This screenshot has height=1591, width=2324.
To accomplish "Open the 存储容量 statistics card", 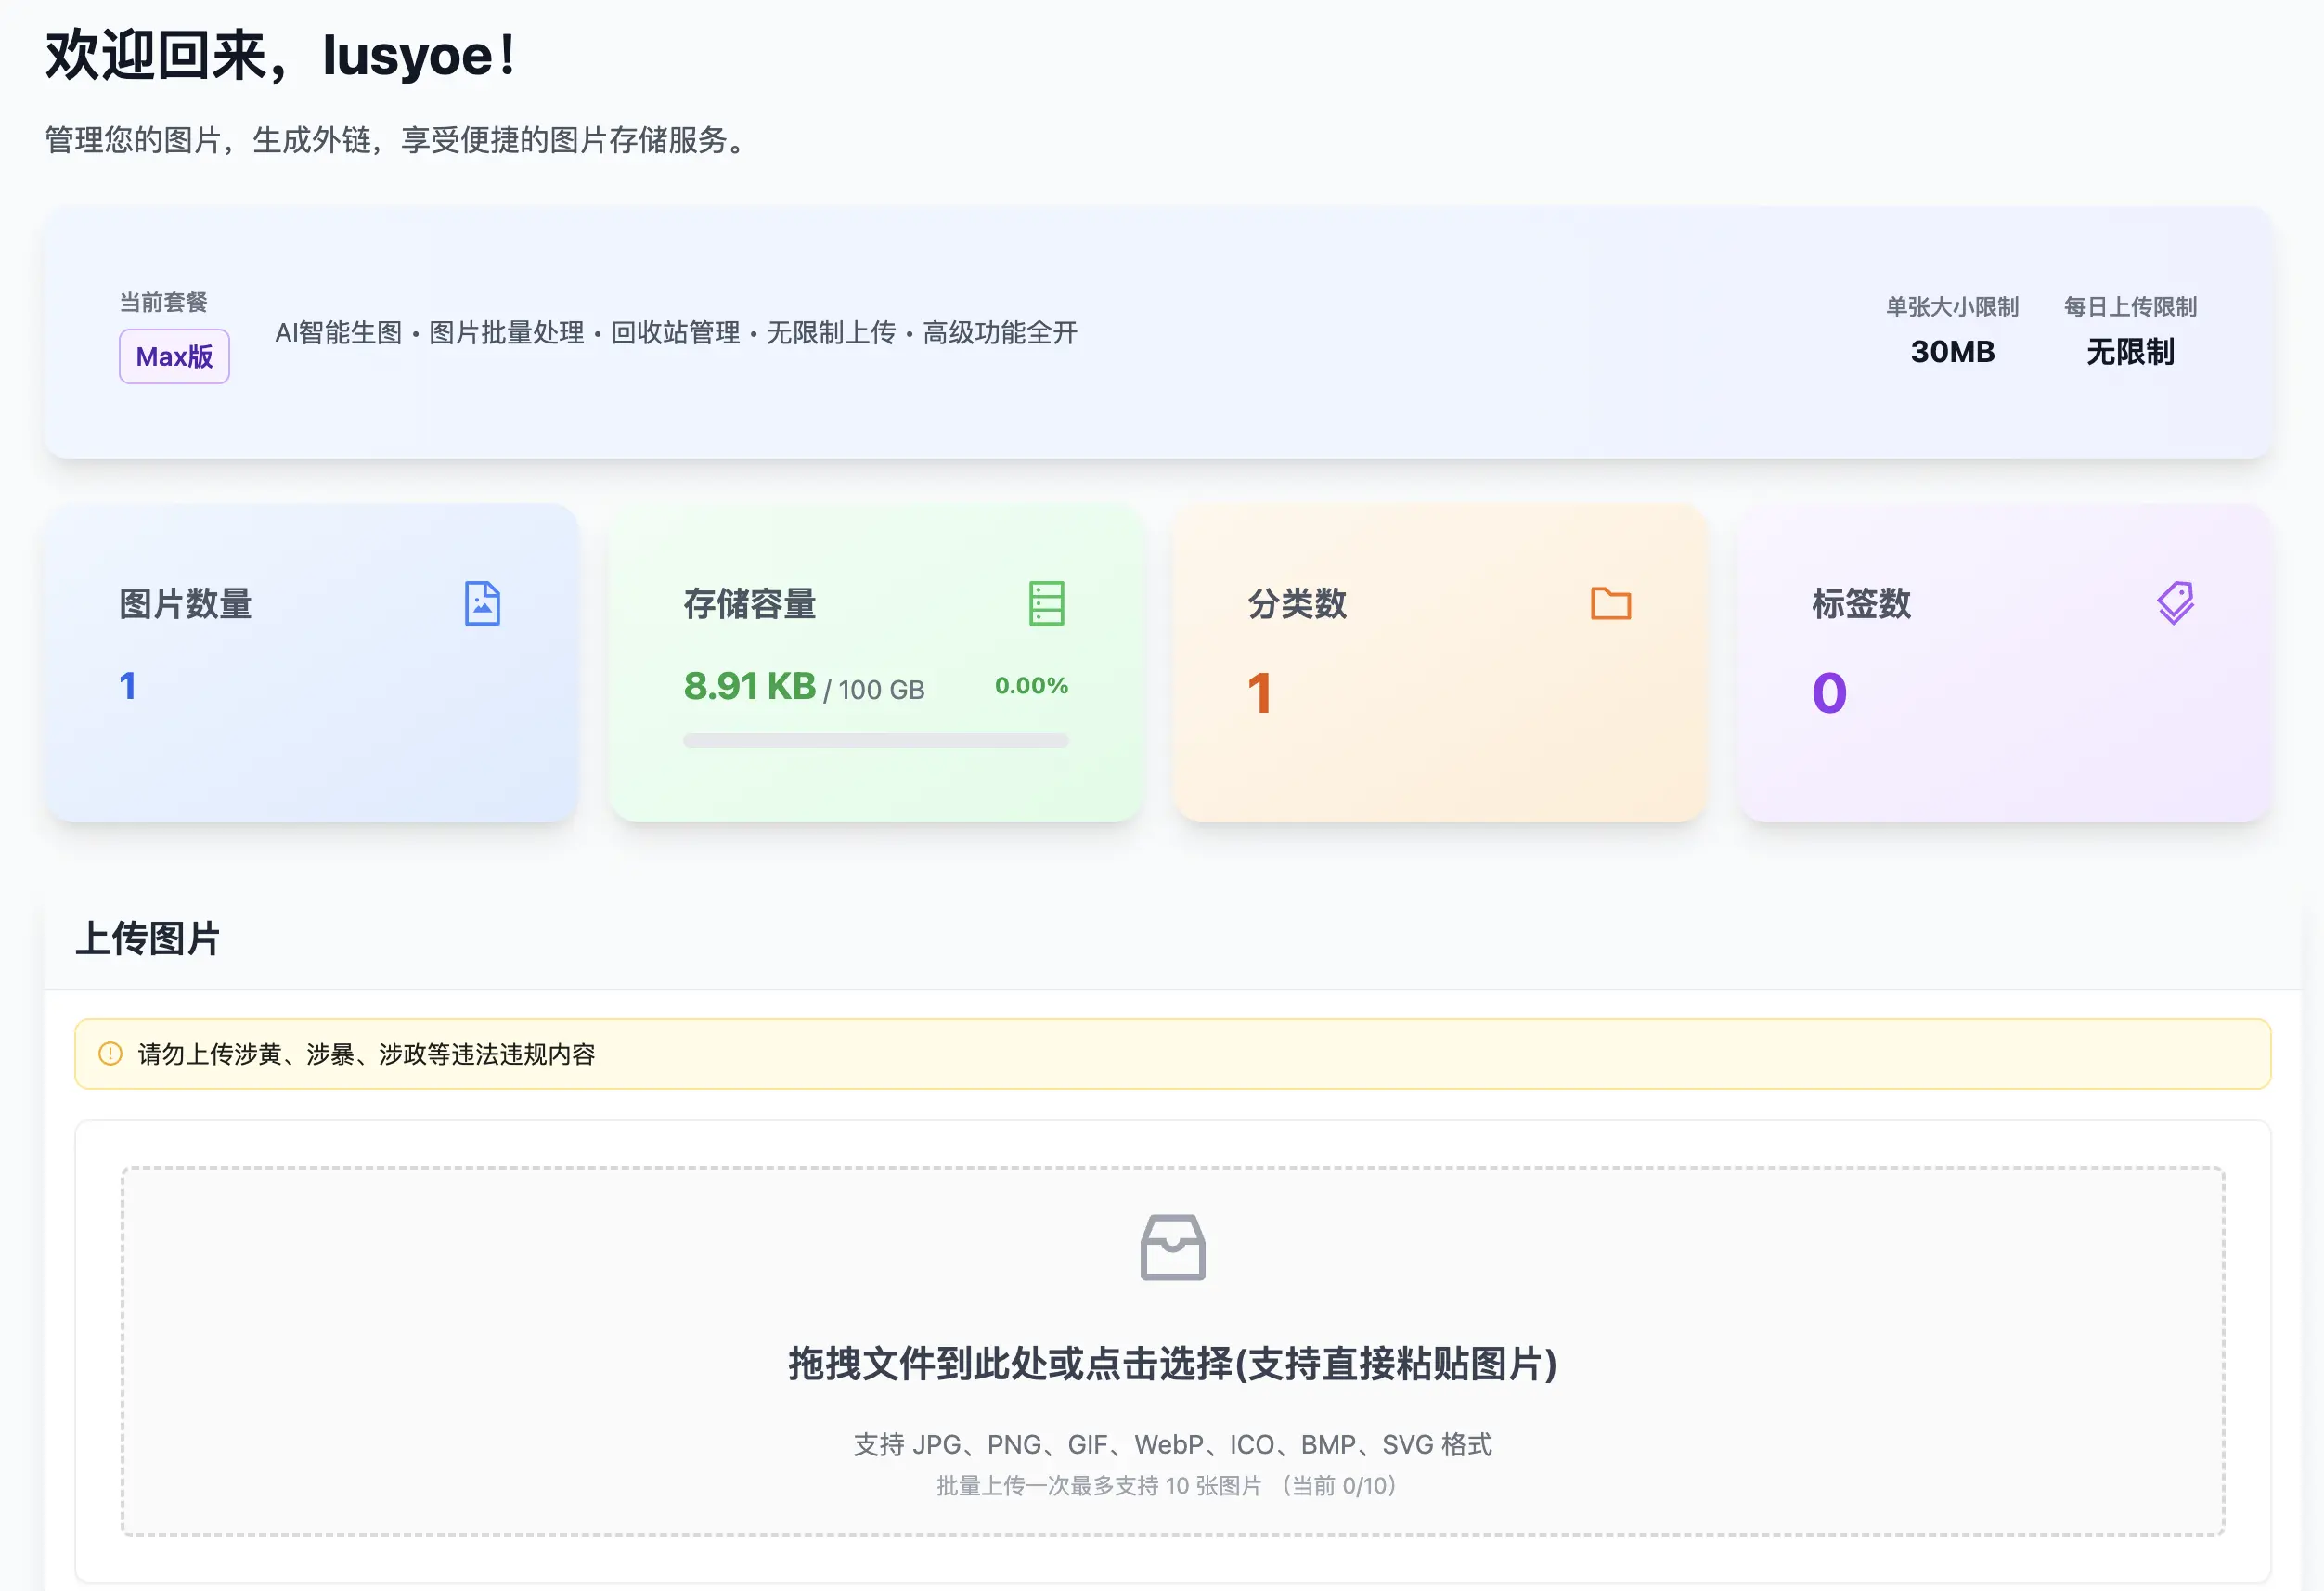I will coord(875,780).
